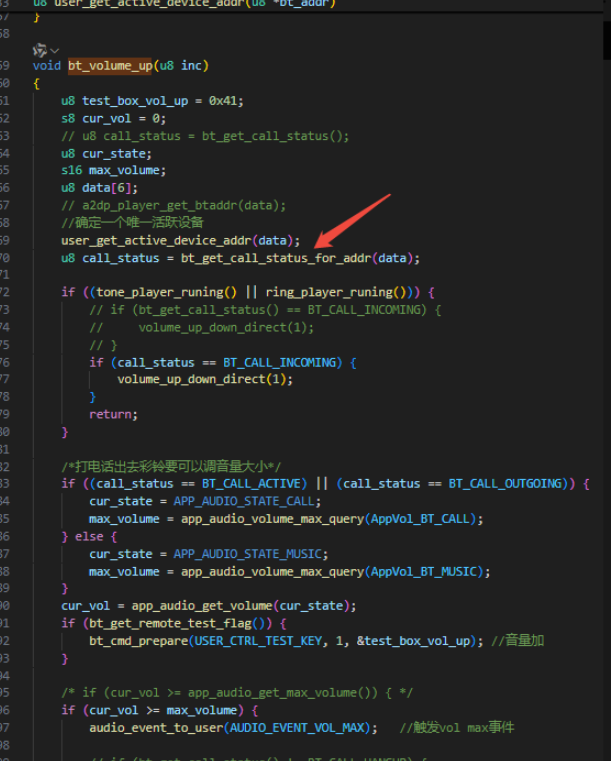This screenshot has height=761, width=611.
Task: Click the AUDIO_EVENT_VOL_MAX constant
Action: (297, 728)
